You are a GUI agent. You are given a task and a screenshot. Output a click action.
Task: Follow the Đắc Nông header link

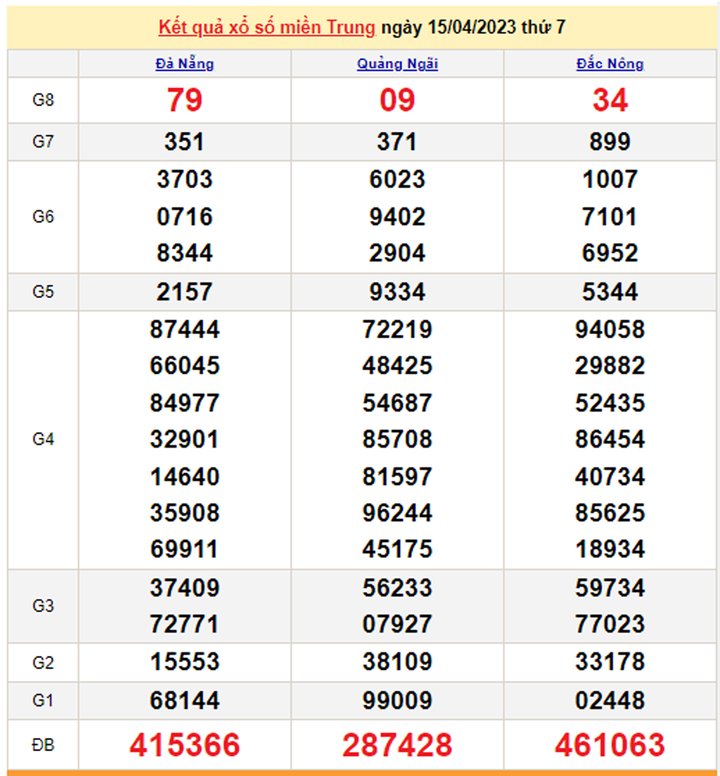(610, 64)
